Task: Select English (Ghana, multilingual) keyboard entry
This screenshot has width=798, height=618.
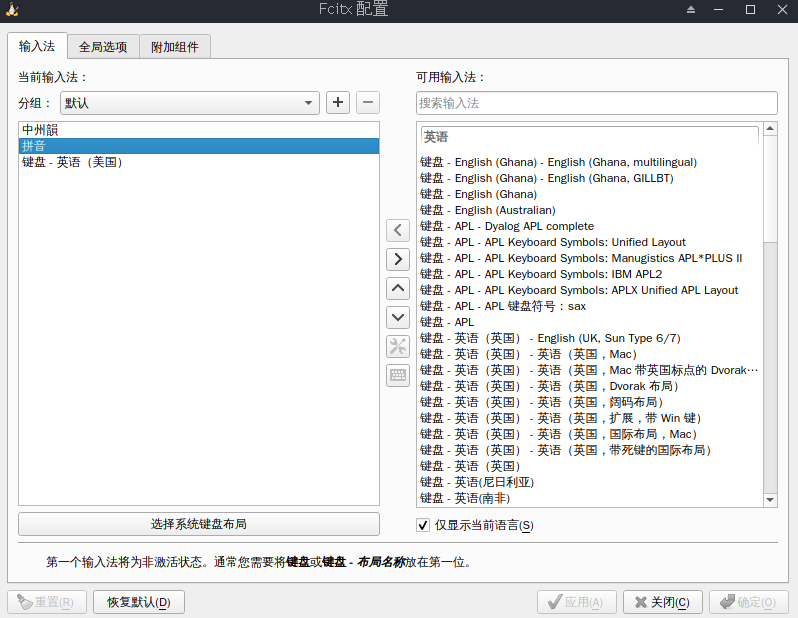Action: (590, 162)
